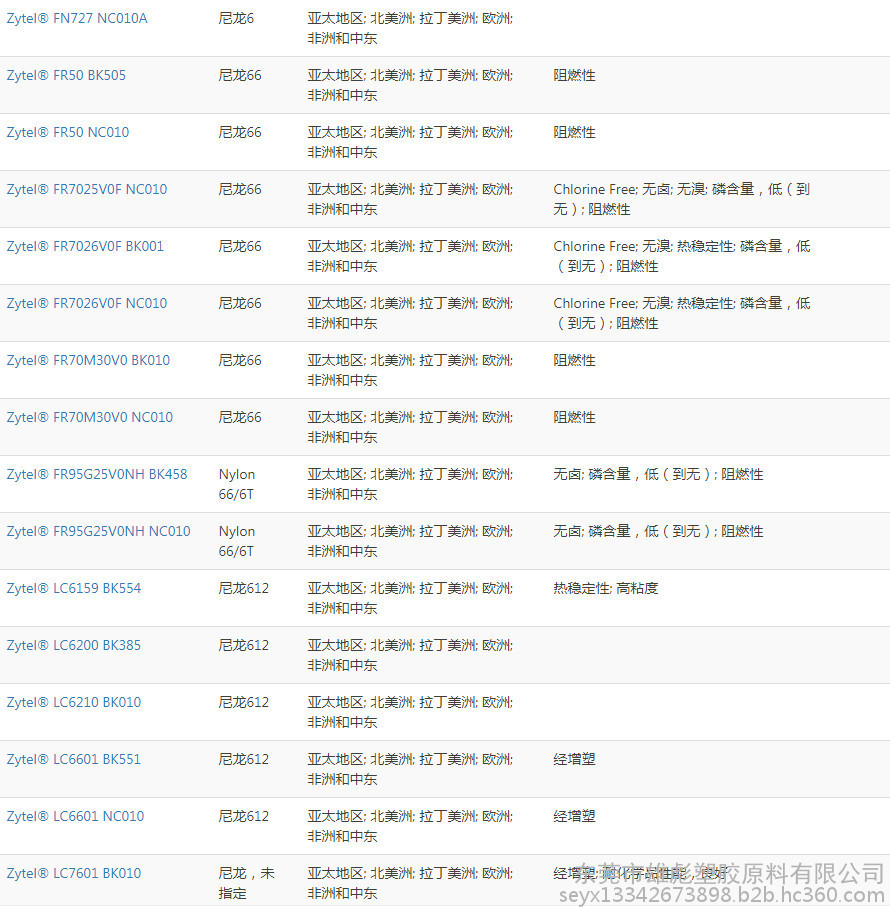Open the Zytel® FR70M30V0 BK010 link
The image size is (890, 907).
point(88,360)
